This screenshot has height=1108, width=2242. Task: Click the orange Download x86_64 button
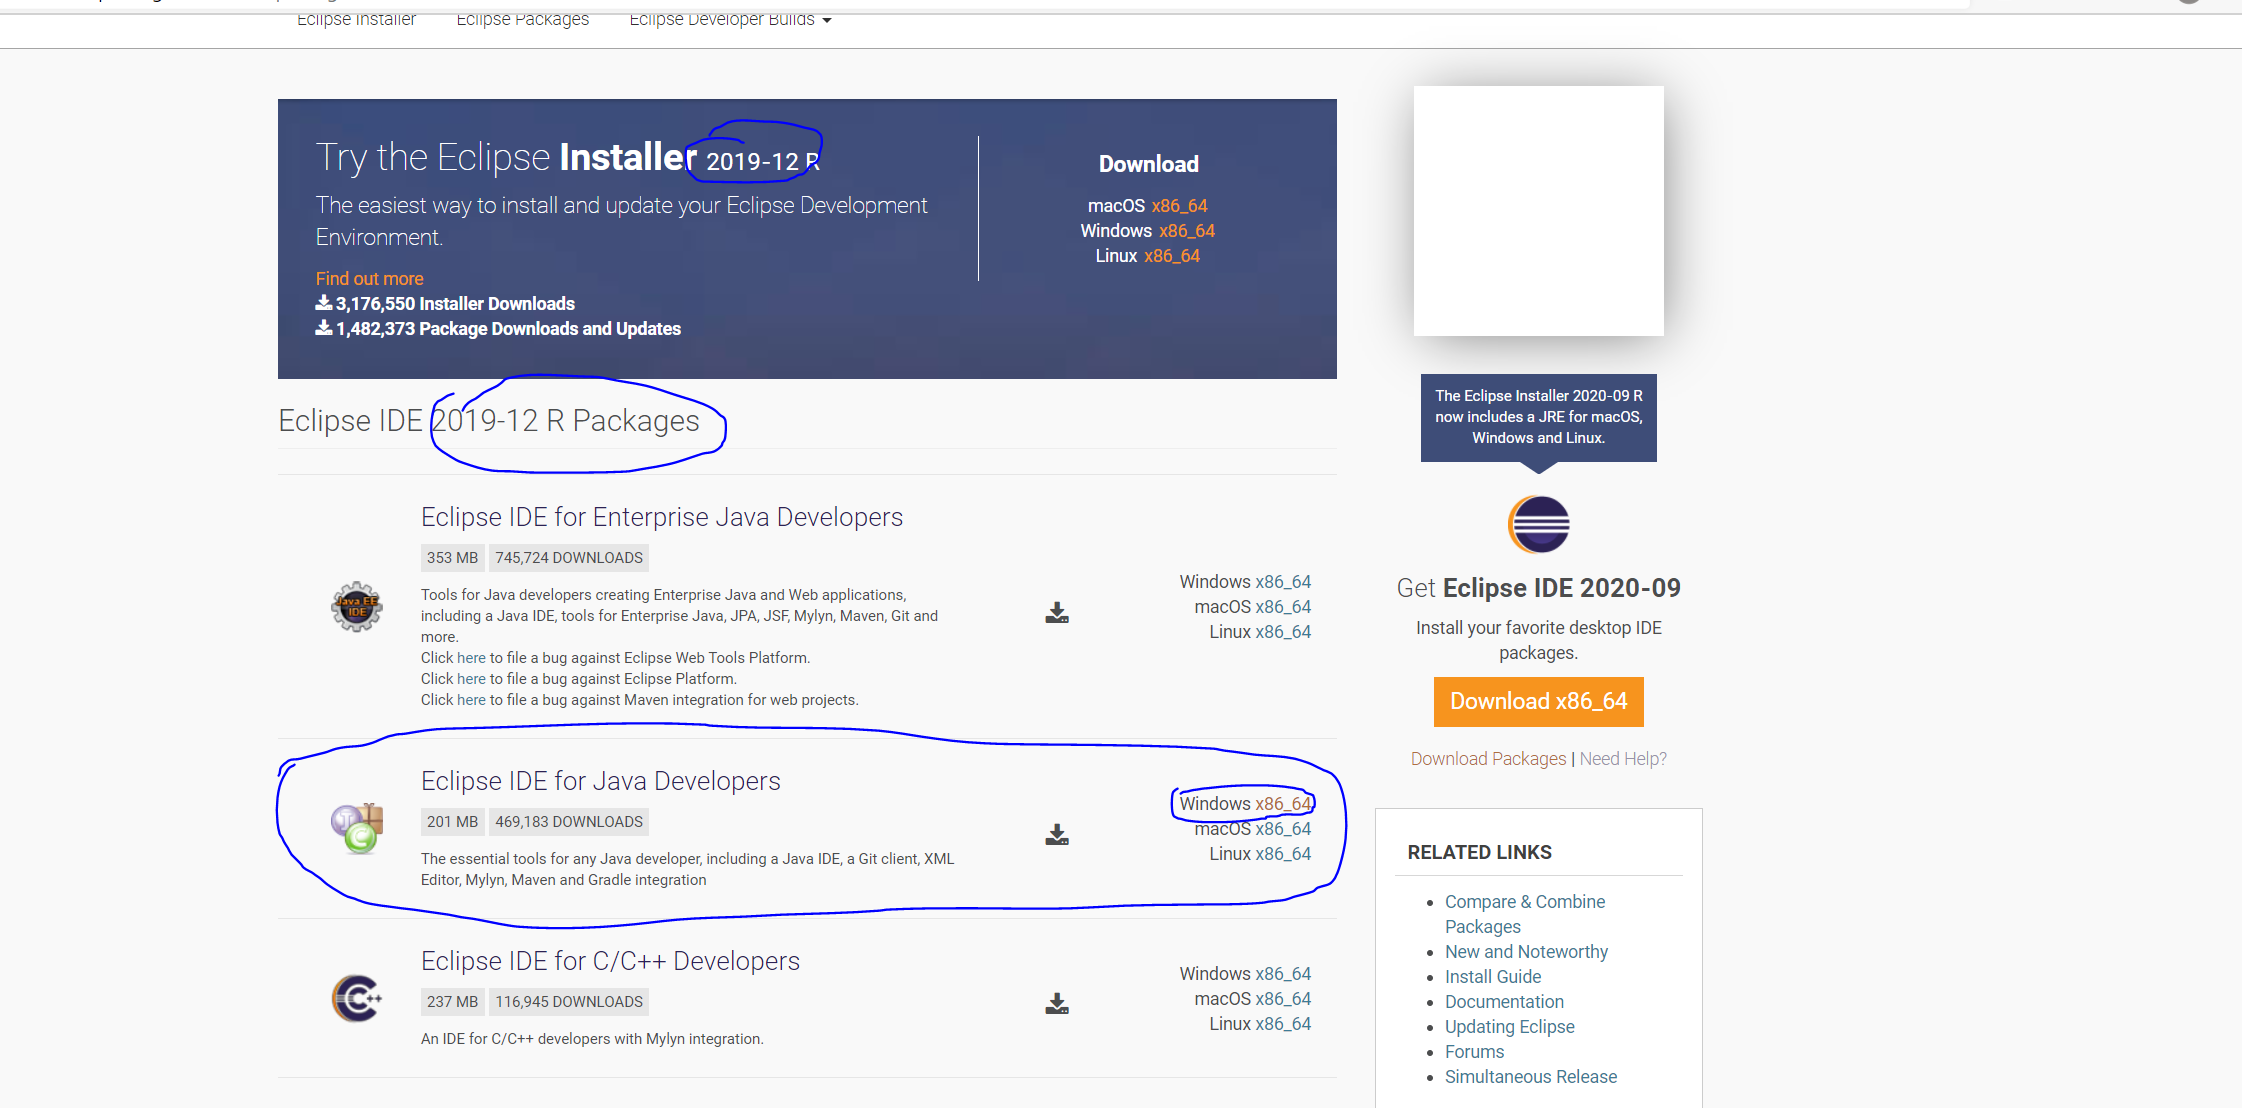[1538, 701]
